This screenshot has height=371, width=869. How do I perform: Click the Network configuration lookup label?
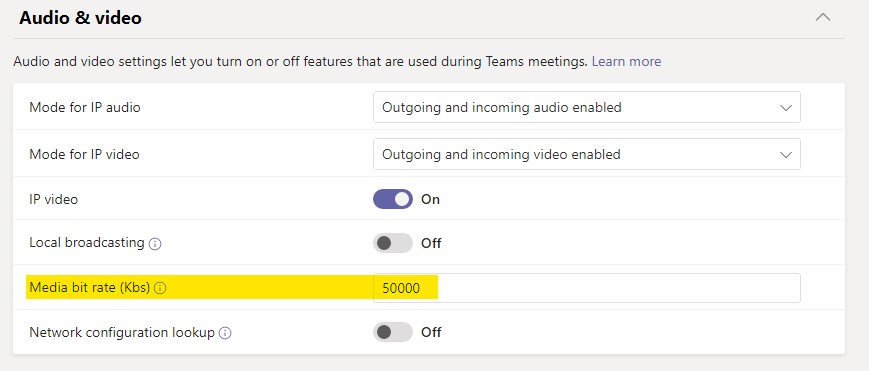tap(122, 332)
